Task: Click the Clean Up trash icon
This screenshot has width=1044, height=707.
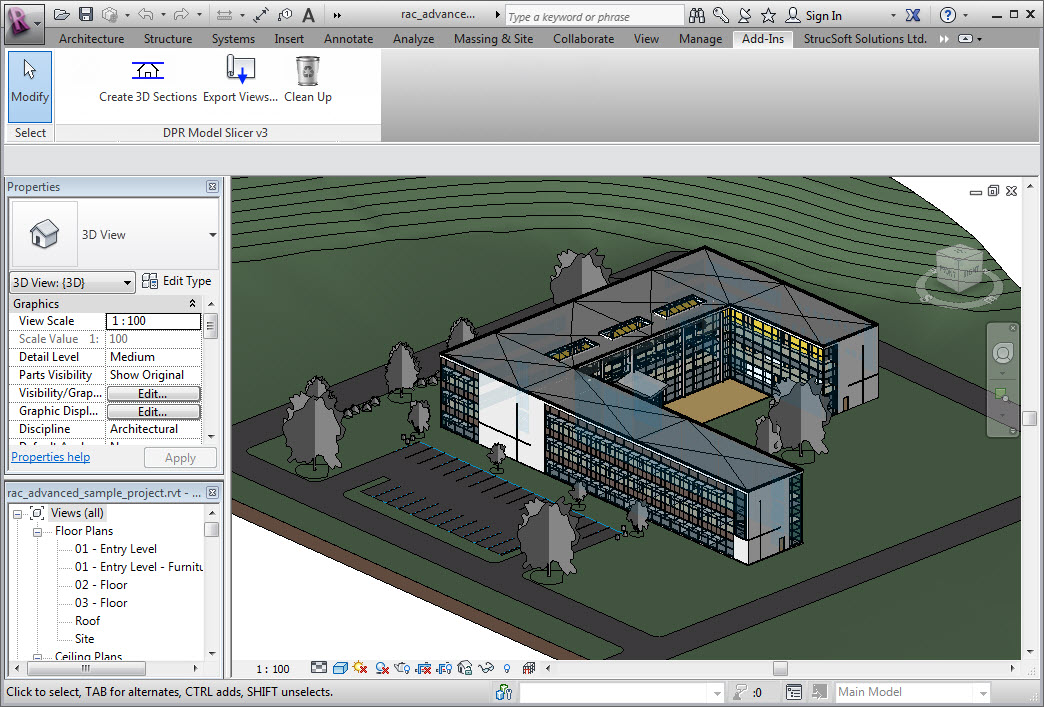Action: pos(307,71)
